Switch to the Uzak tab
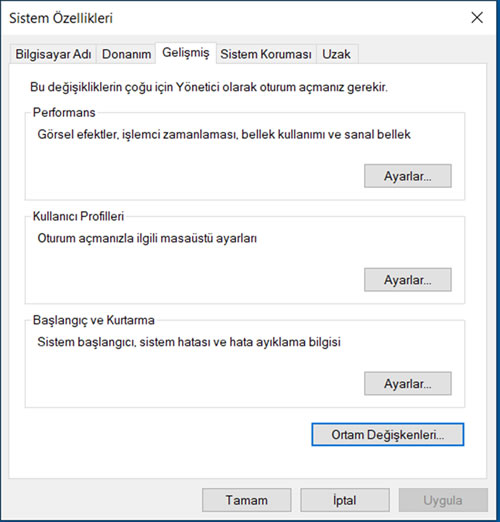 pos(337,54)
